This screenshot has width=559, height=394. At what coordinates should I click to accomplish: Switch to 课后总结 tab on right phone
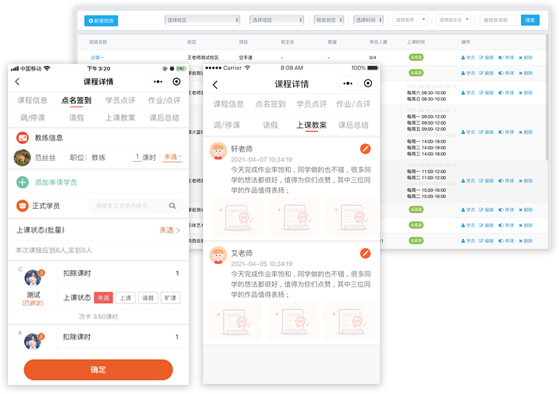pos(353,125)
